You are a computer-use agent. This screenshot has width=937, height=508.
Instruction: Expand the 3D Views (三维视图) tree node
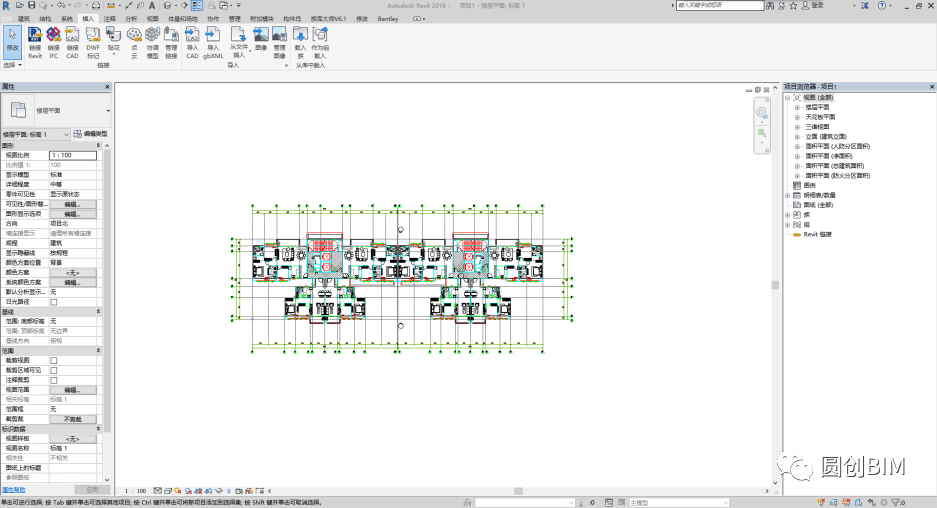pyautogui.click(x=797, y=127)
